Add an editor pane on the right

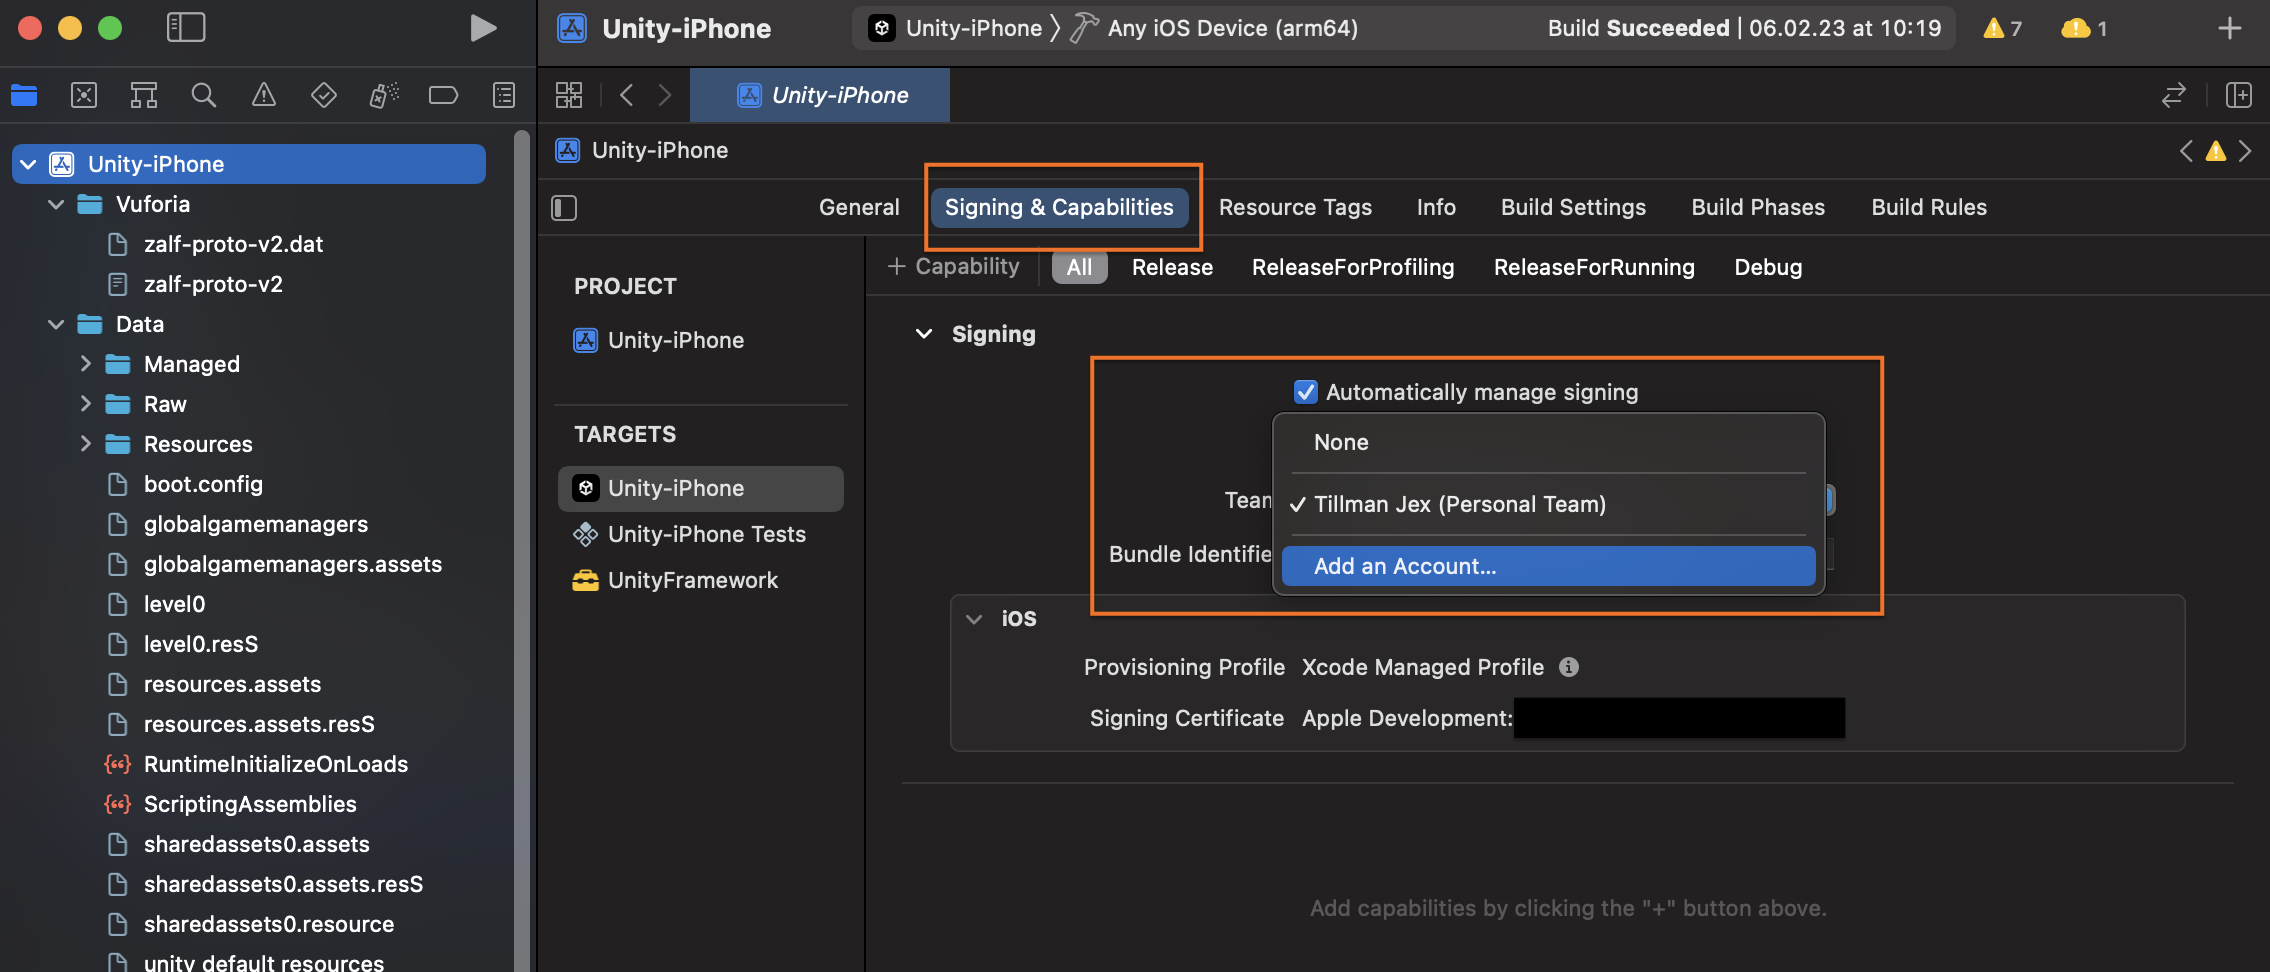pyautogui.click(x=2239, y=95)
